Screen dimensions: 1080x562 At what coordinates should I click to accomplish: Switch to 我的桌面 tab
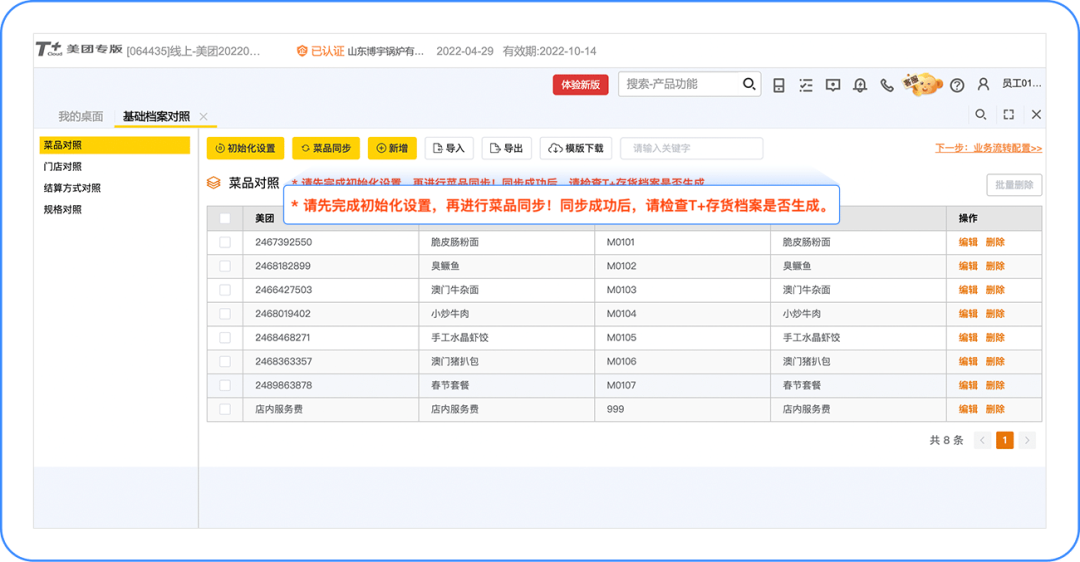pyautogui.click(x=80, y=116)
